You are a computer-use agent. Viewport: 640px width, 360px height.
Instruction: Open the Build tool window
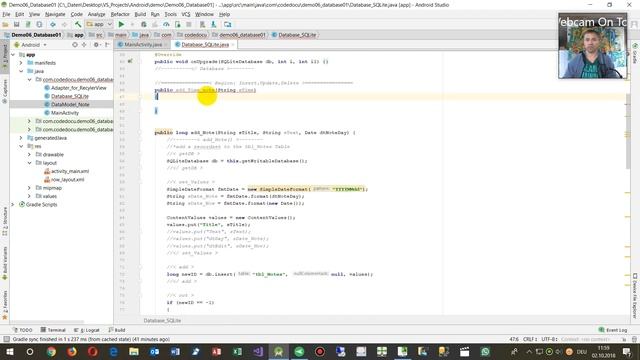pyautogui.click(x=117, y=330)
